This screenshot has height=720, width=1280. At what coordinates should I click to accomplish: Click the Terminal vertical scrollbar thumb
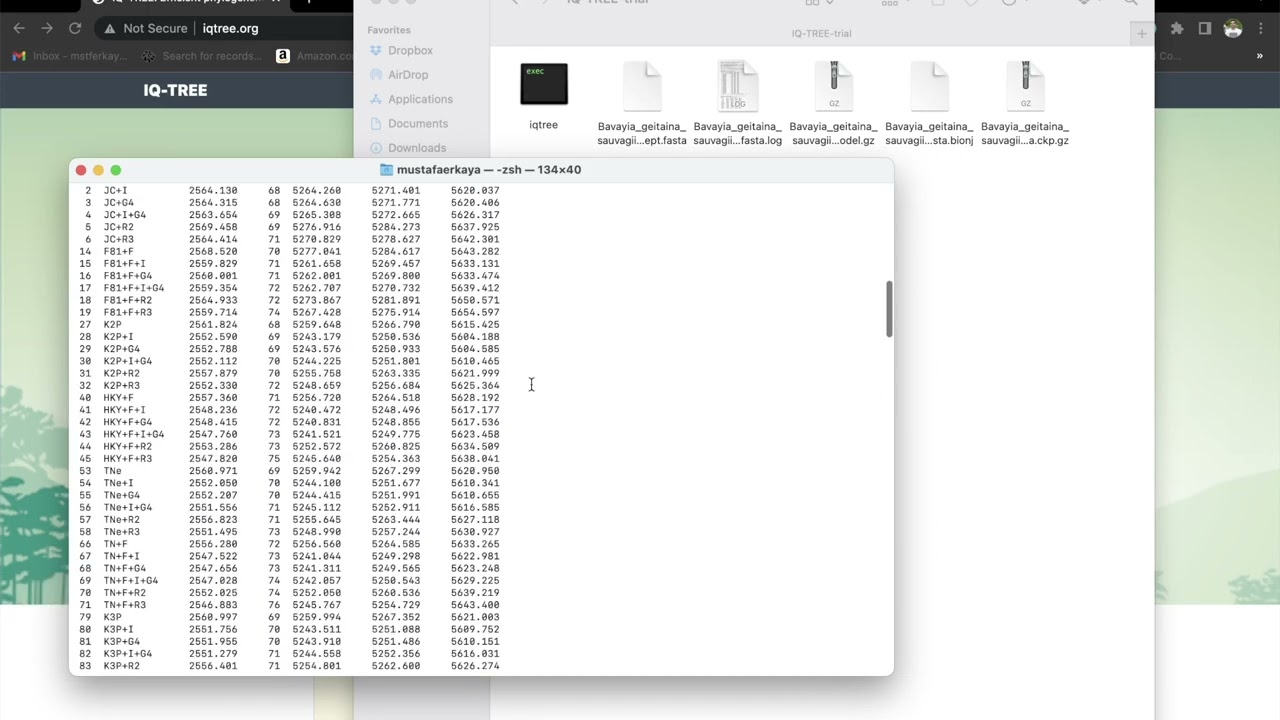coord(888,309)
